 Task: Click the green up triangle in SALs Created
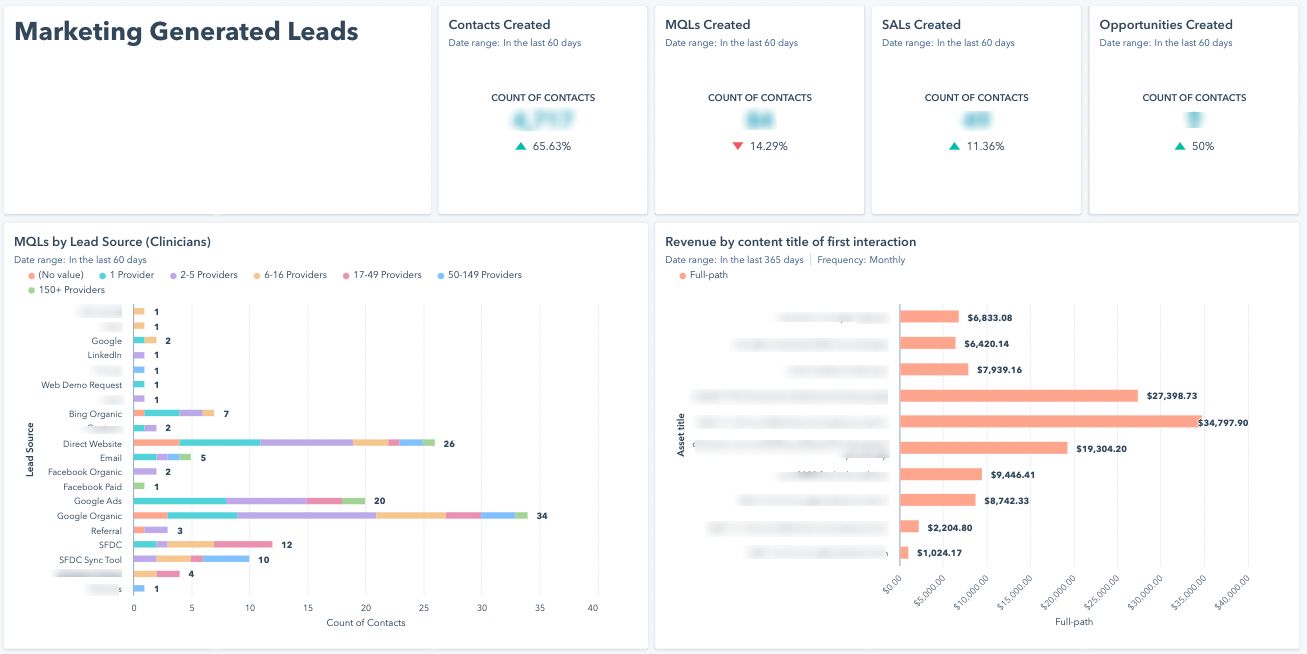tap(954, 146)
